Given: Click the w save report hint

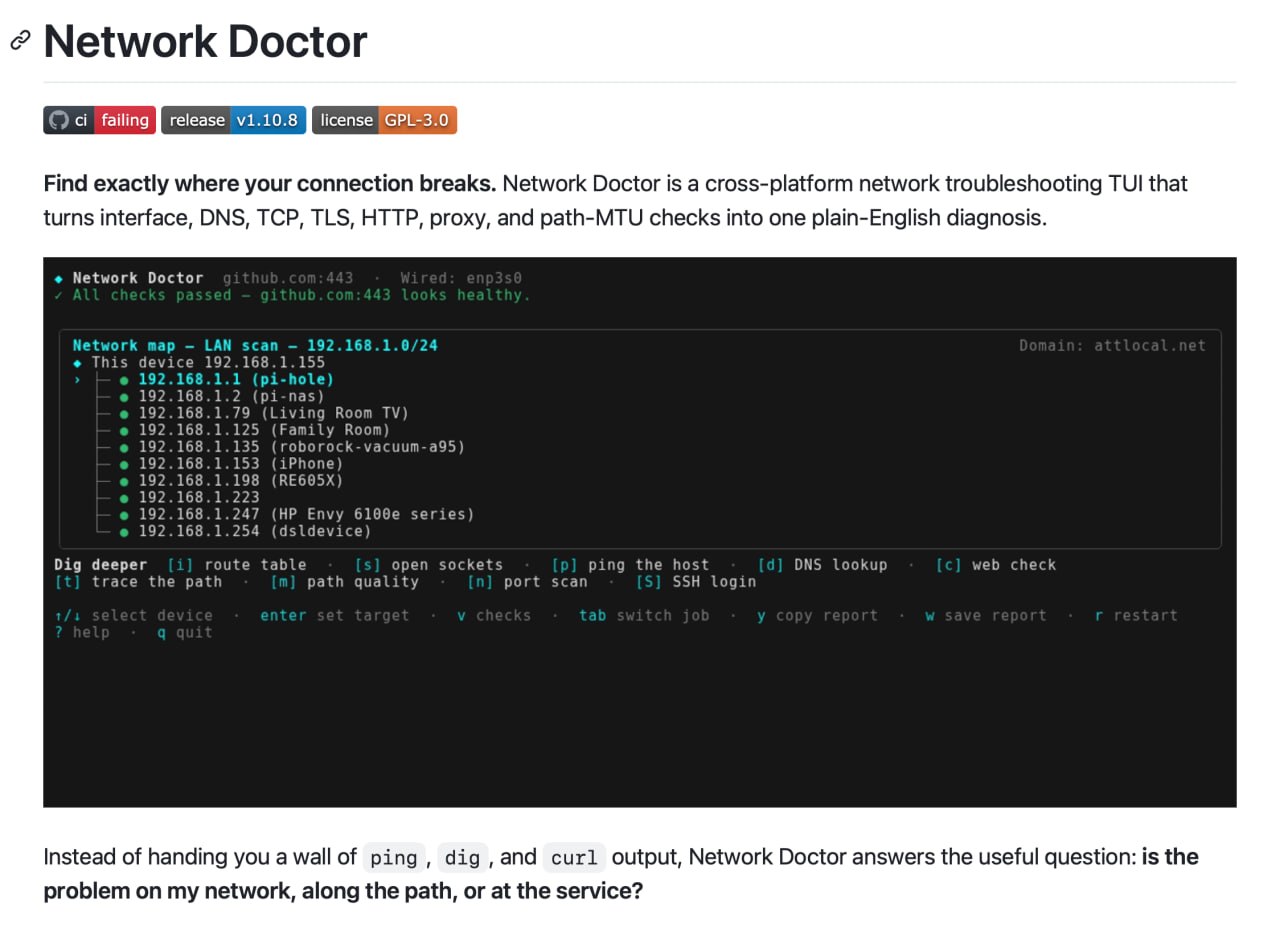Looking at the screenshot, I should [986, 616].
